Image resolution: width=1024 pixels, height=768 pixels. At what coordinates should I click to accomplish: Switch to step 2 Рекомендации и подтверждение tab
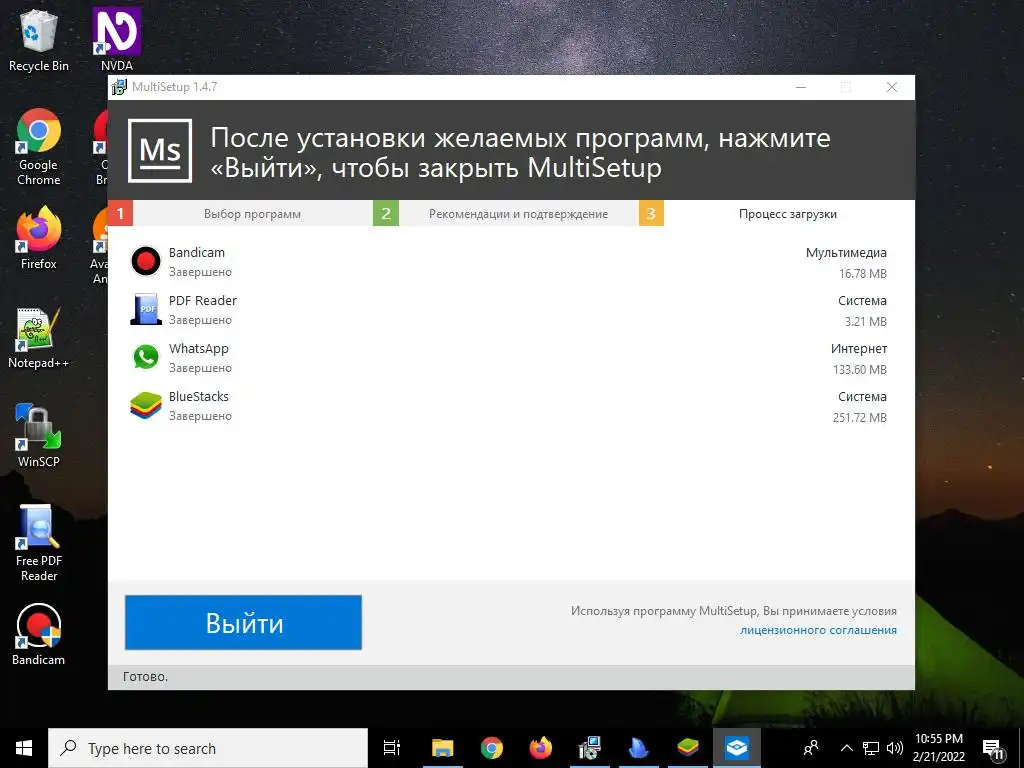[505, 214]
